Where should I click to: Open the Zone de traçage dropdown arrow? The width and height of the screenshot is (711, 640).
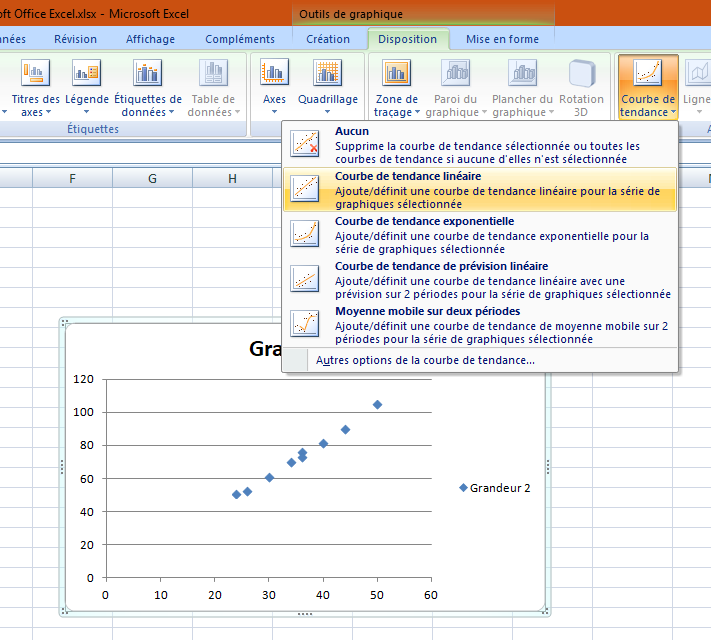[417, 112]
